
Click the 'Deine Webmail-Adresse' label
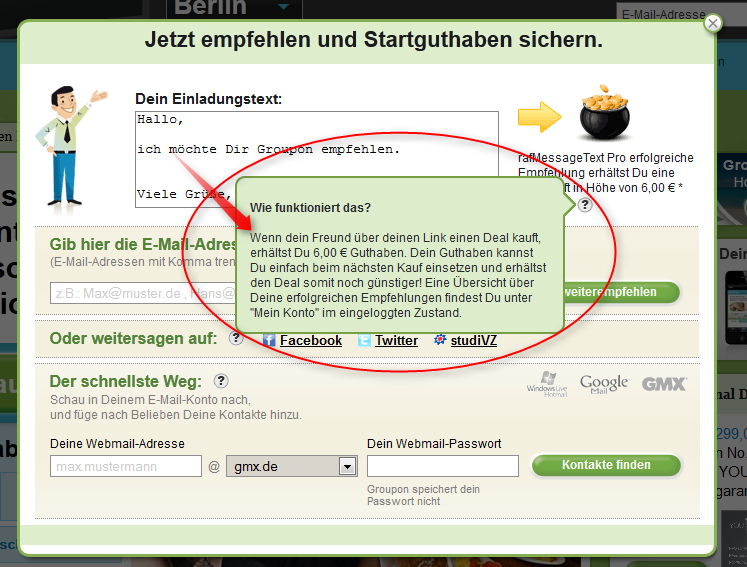117,444
